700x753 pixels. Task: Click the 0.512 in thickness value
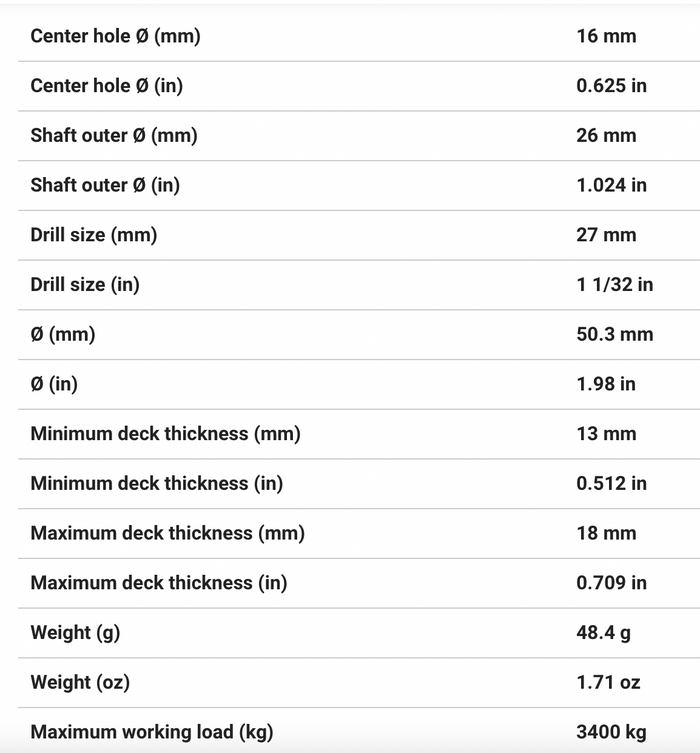pyautogui.click(x=611, y=483)
